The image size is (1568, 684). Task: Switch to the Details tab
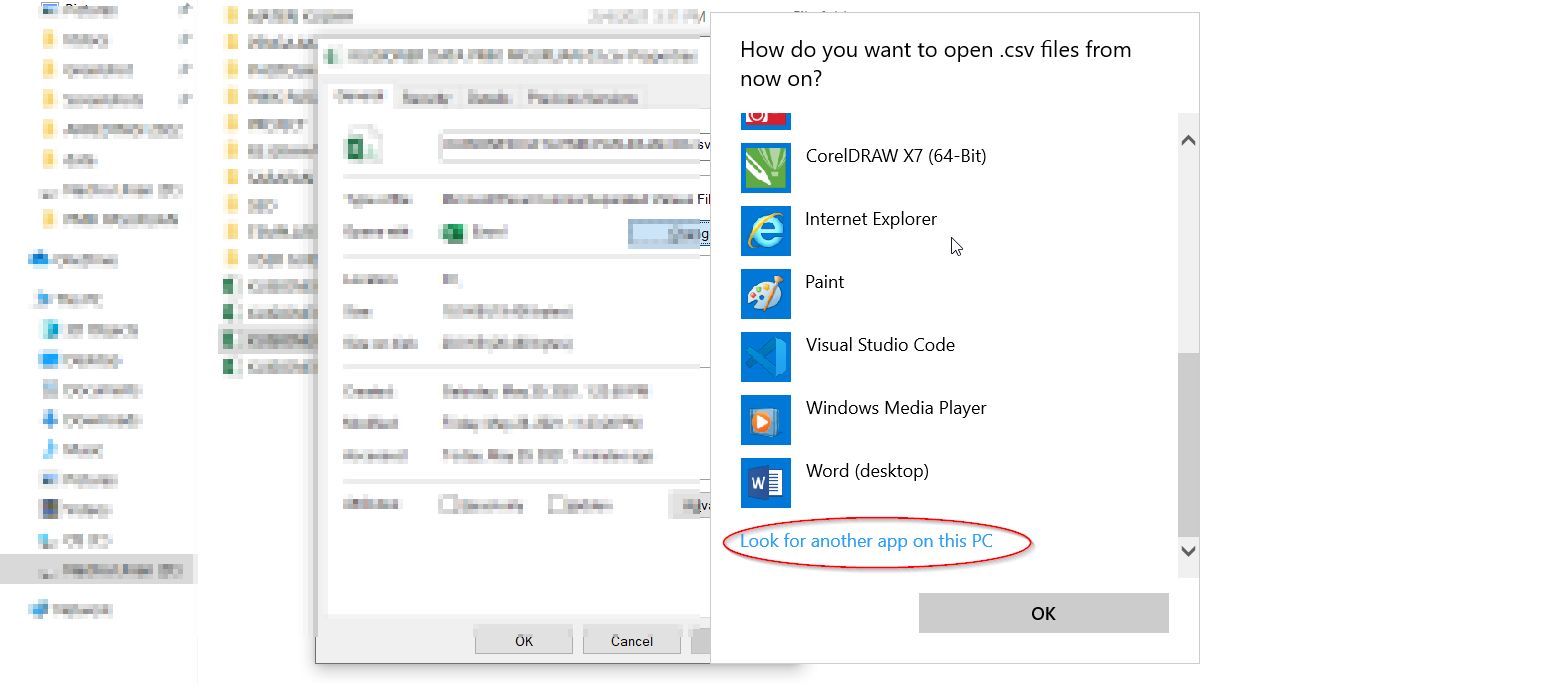489,98
